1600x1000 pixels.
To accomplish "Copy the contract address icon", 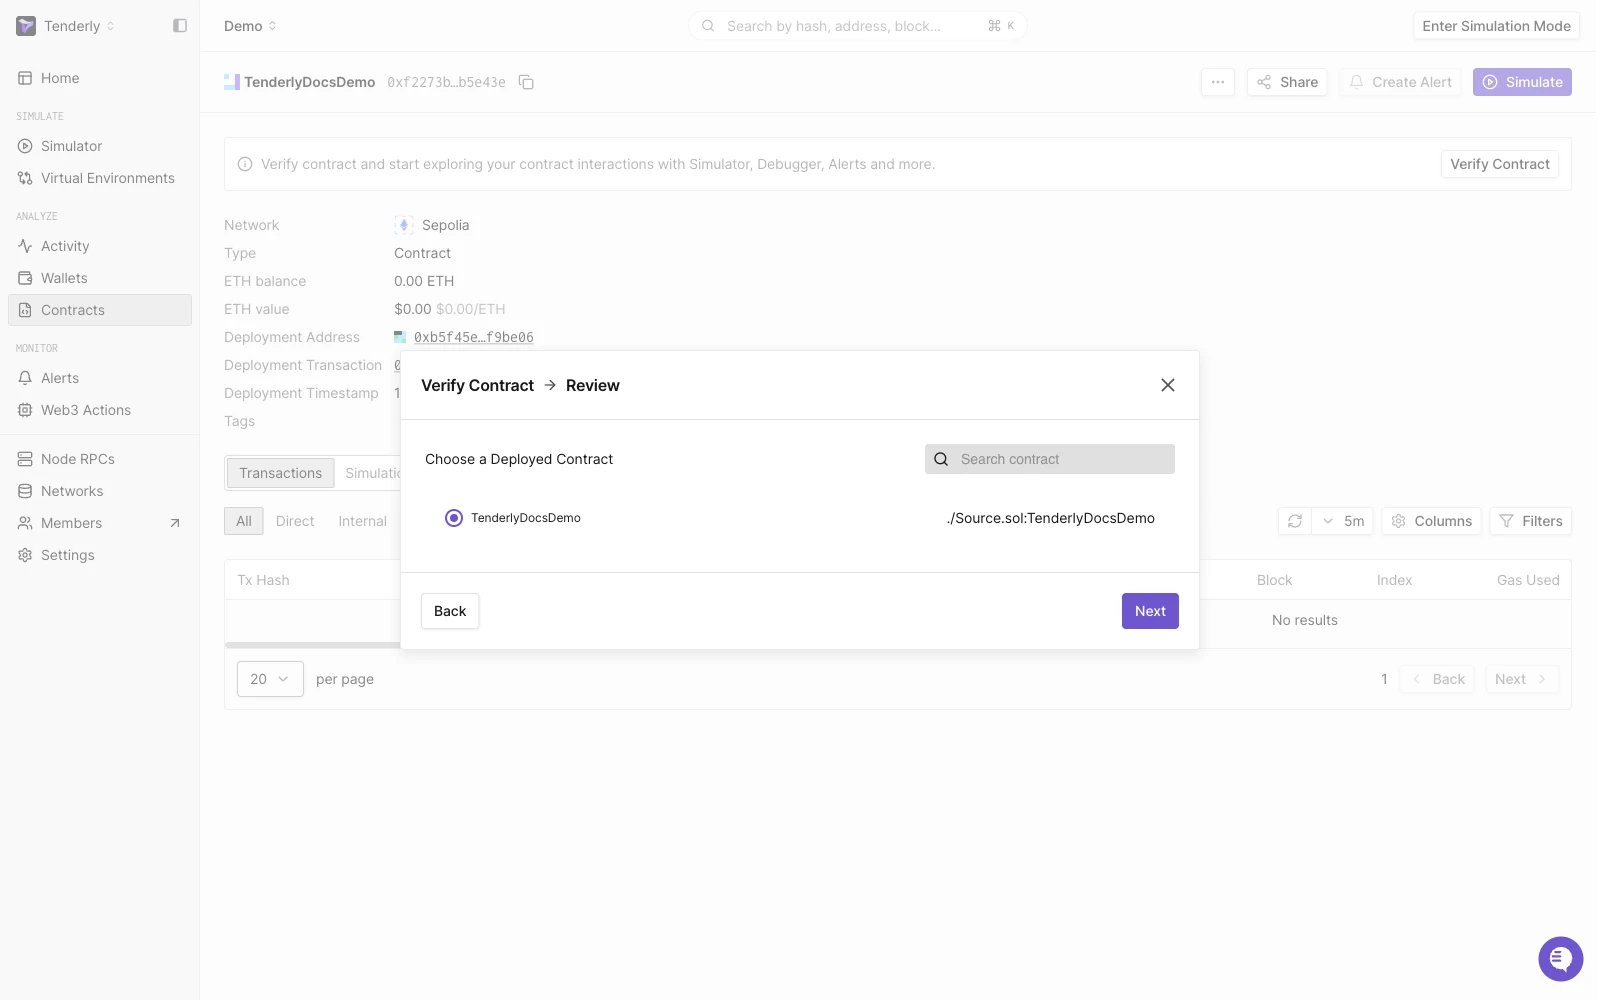I will coord(526,82).
